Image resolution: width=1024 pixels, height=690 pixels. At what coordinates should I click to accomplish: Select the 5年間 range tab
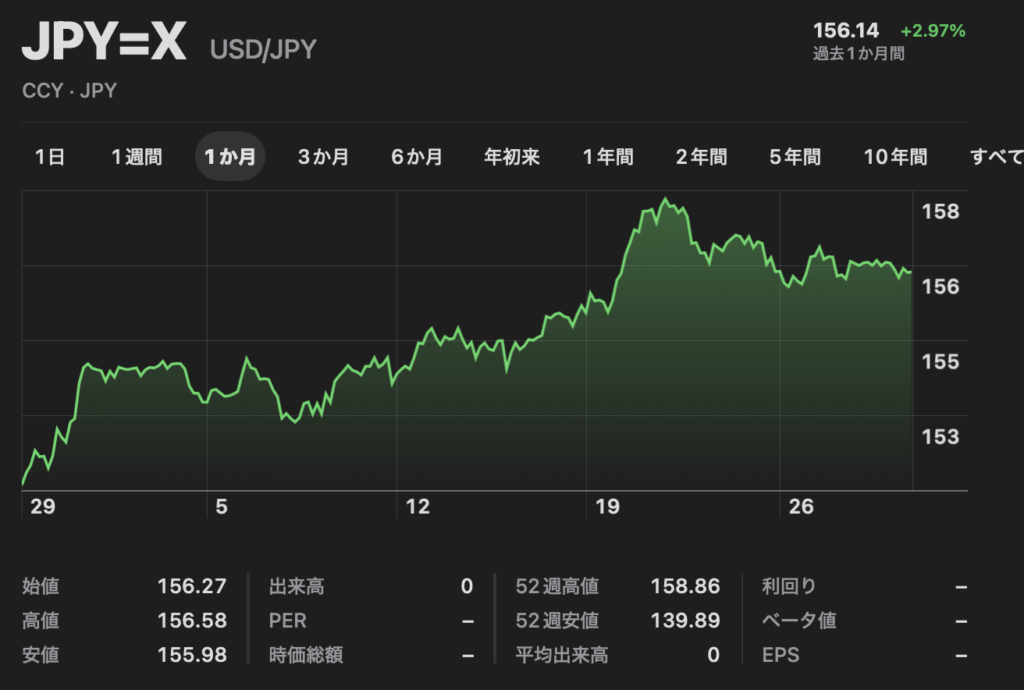point(795,157)
